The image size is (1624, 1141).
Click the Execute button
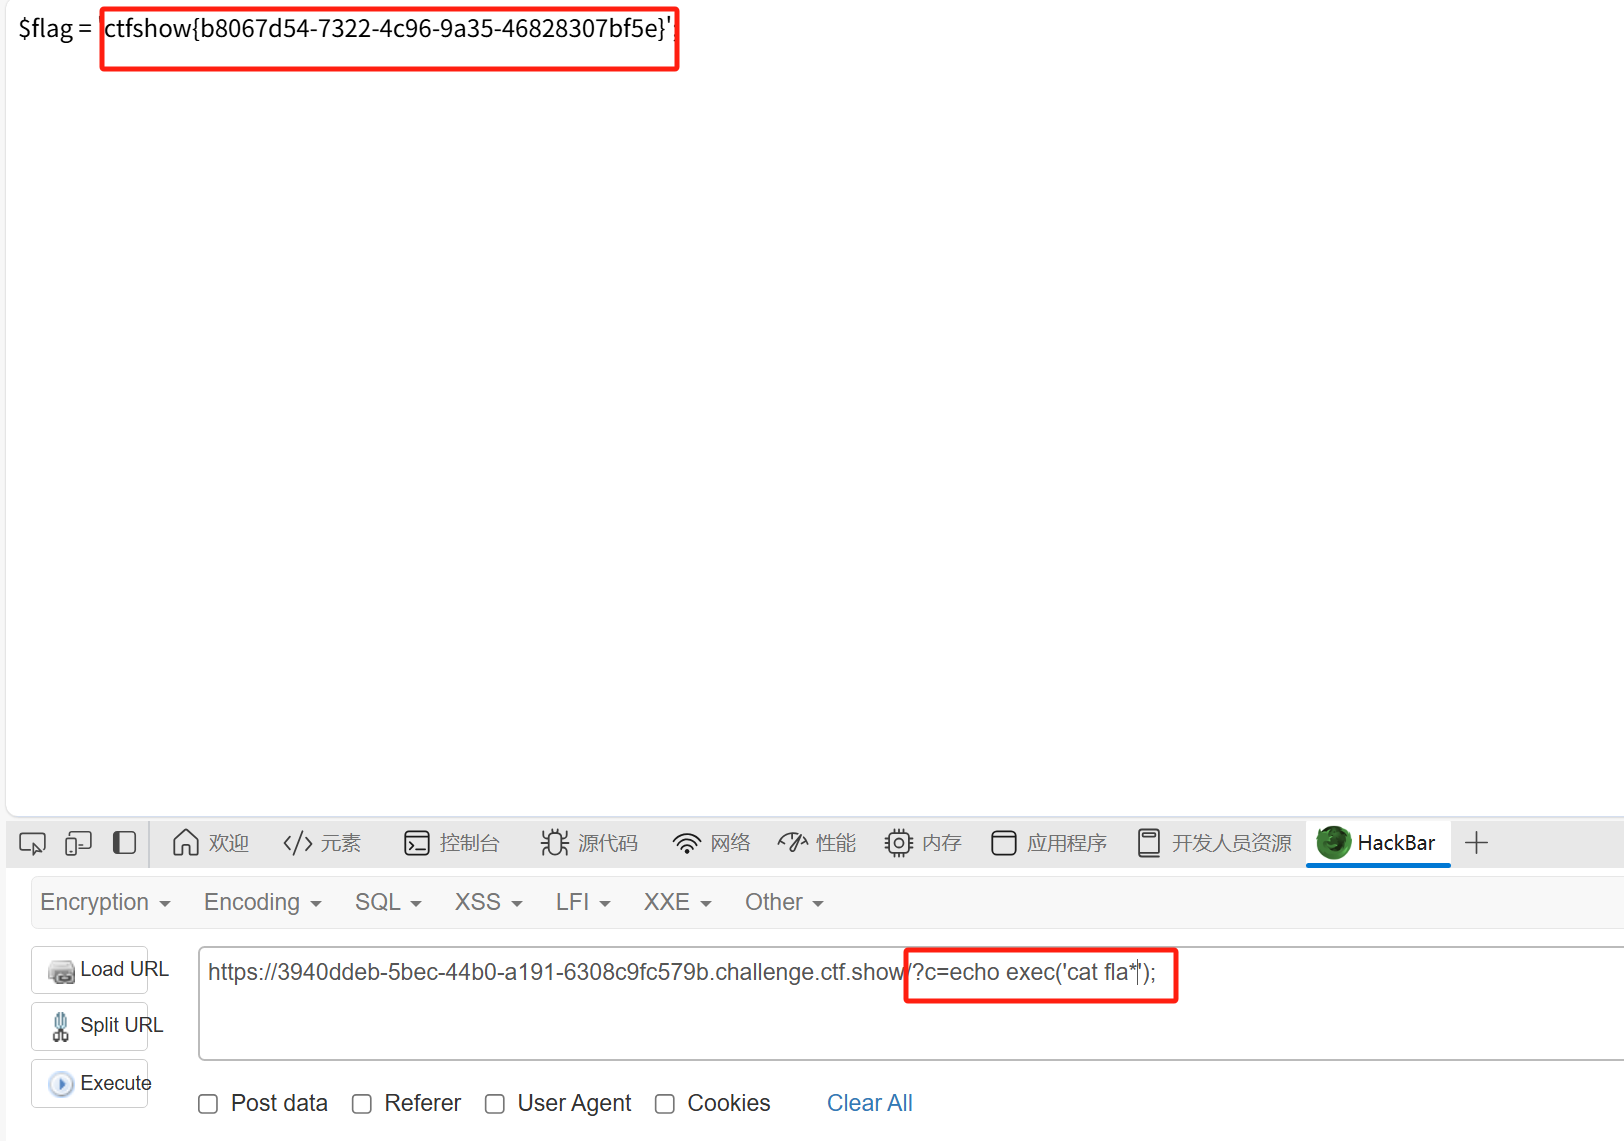pyautogui.click(x=90, y=1083)
